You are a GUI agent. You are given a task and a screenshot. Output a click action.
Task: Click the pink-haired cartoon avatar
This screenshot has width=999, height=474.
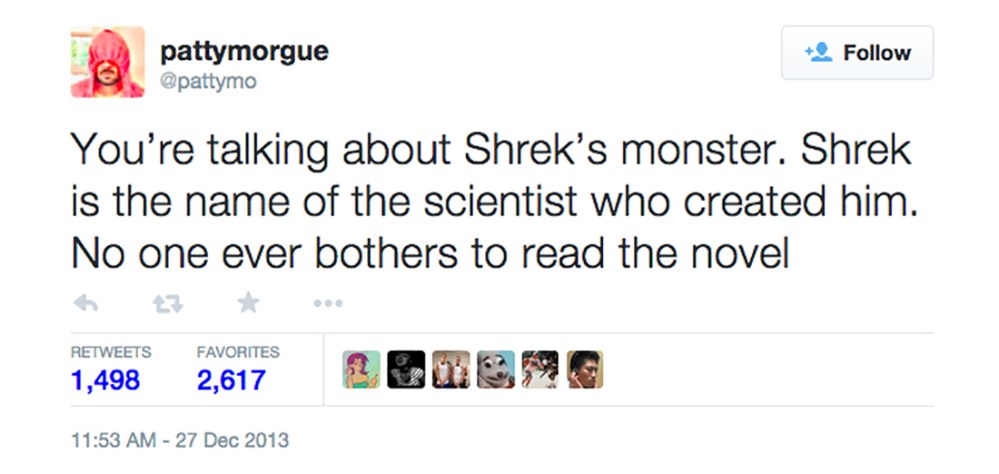coord(361,370)
